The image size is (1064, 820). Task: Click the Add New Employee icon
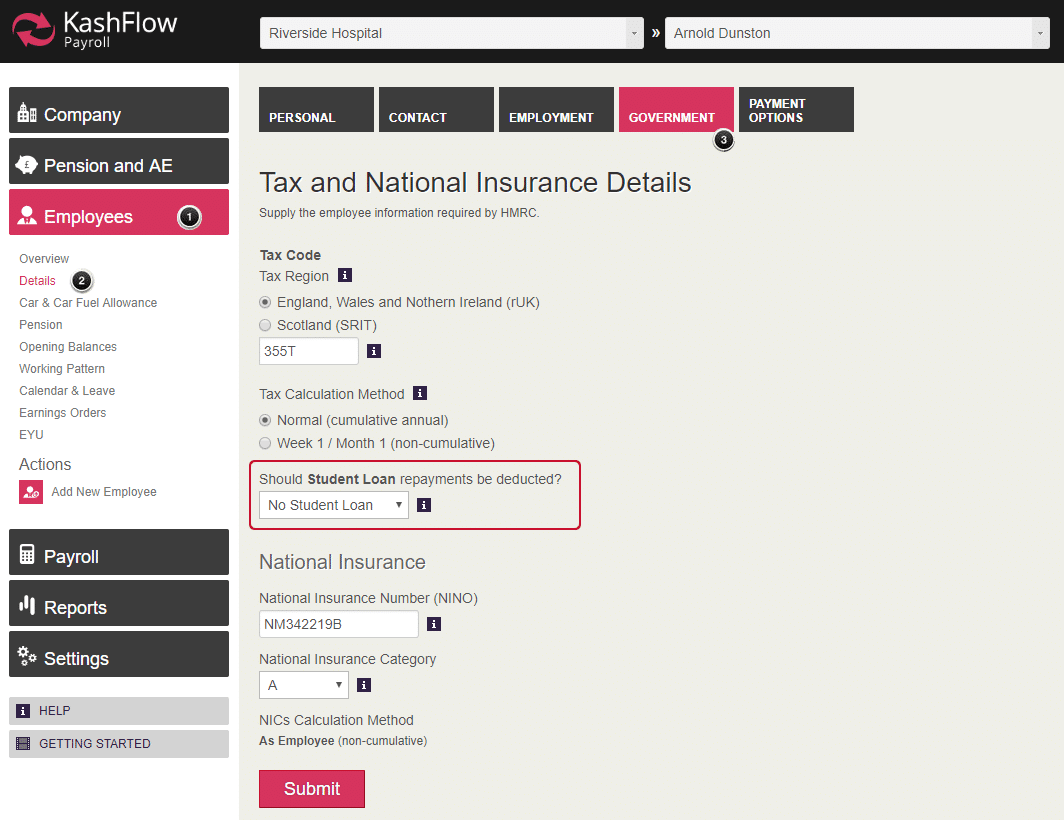pos(31,492)
